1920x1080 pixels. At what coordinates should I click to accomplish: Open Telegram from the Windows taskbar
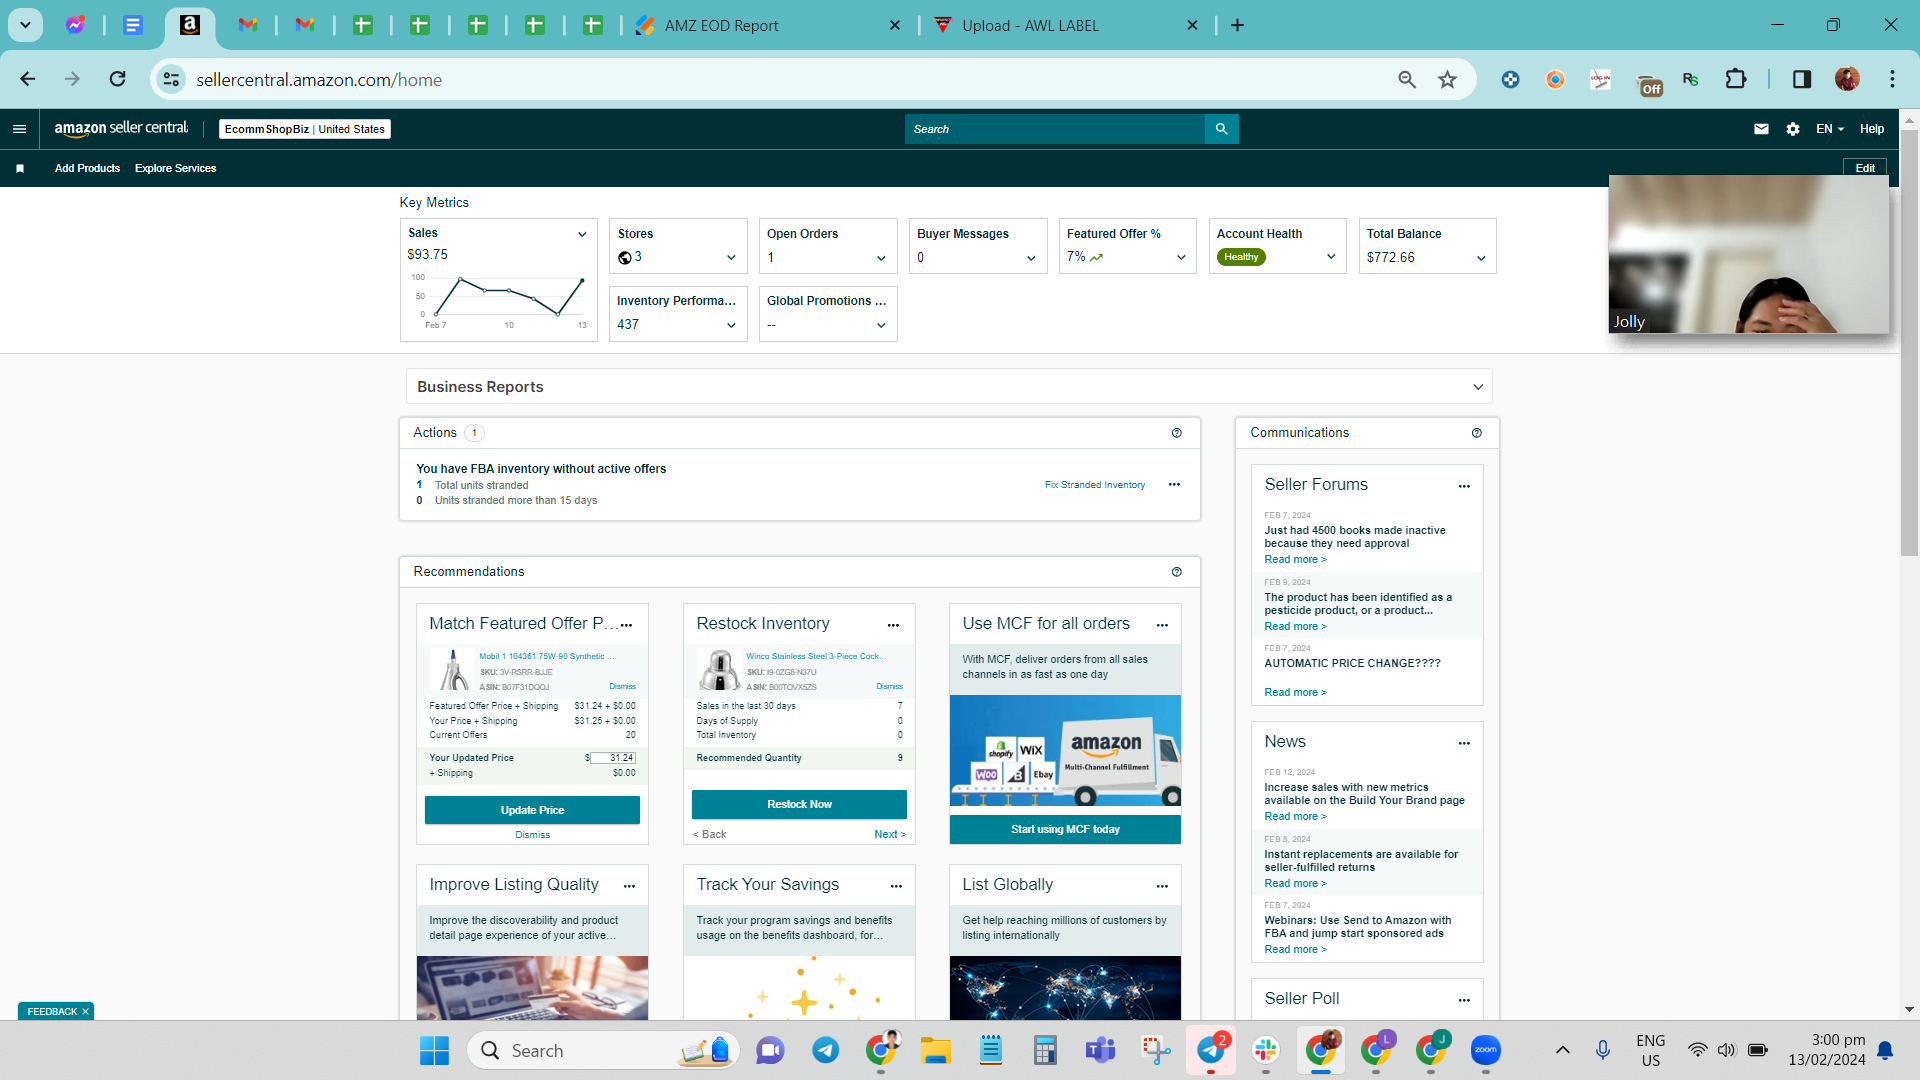pos(826,1050)
